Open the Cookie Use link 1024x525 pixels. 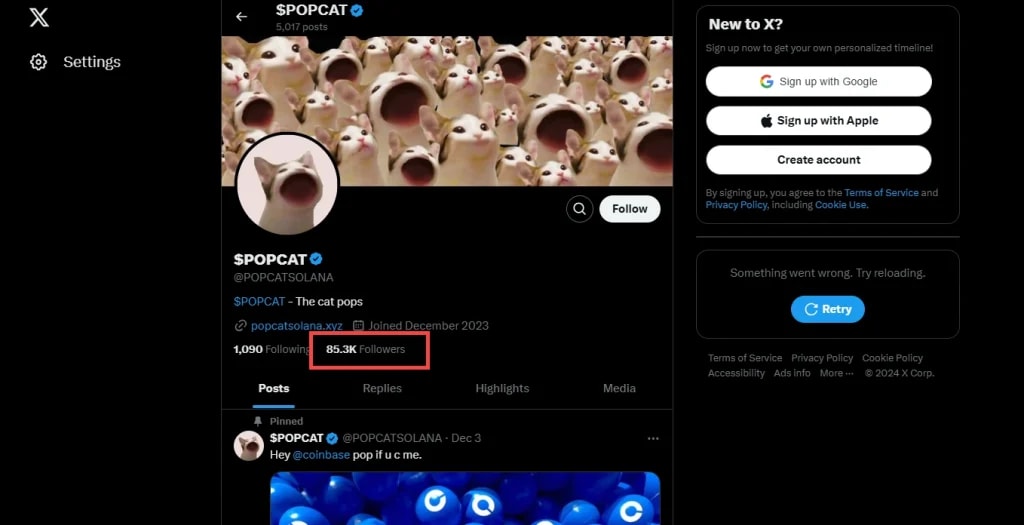840,204
